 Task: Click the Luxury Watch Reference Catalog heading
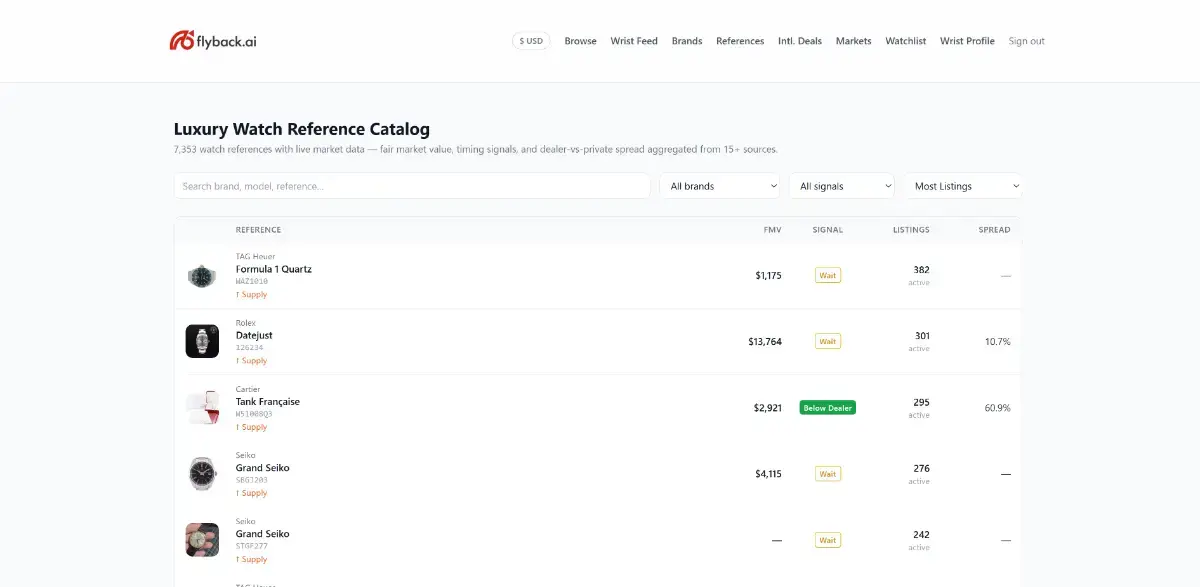click(x=302, y=129)
